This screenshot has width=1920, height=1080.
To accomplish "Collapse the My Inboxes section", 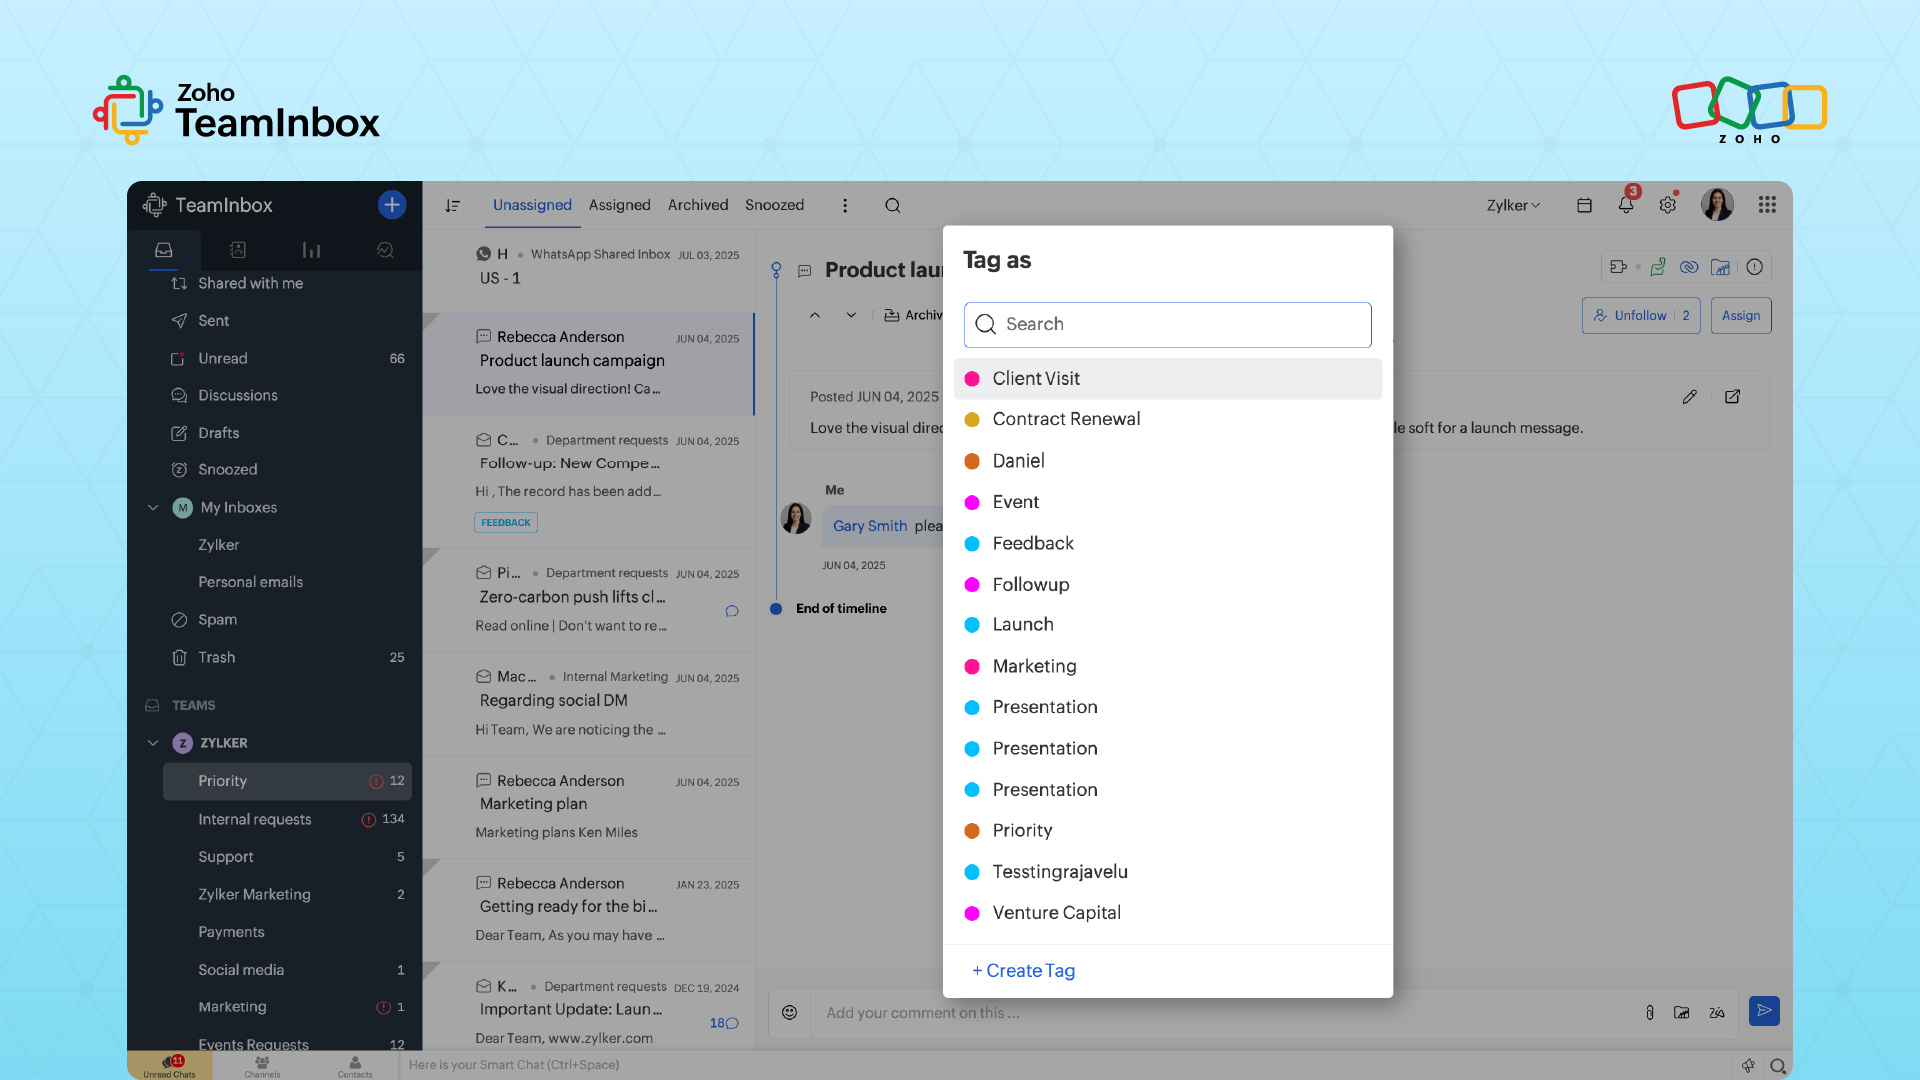I will pyautogui.click(x=153, y=508).
